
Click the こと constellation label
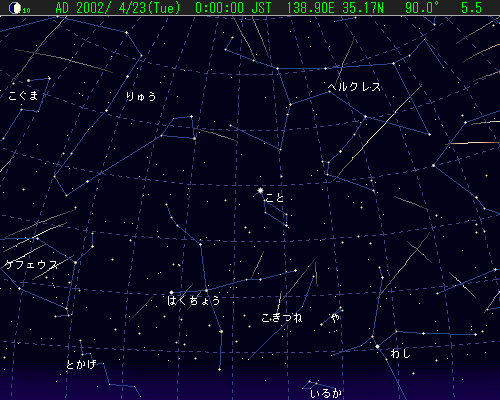point(275,198)
